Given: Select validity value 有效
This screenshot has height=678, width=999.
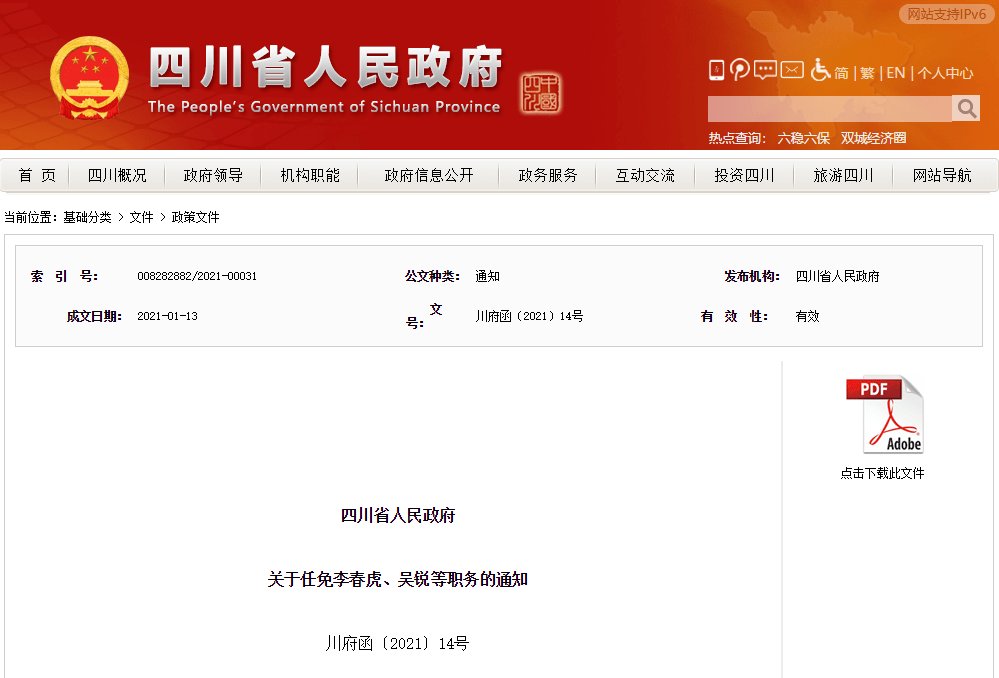Looking at the screenshot, I should pos(807,316).
